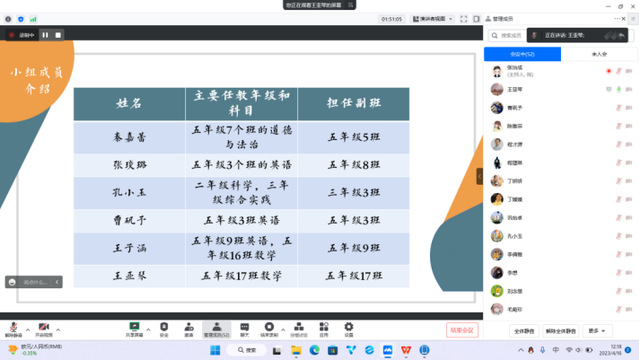The width and height of the screenshot is (639, 360).
Task: Select the In Meeting (会议中) members tab
Action: point(522,54)
